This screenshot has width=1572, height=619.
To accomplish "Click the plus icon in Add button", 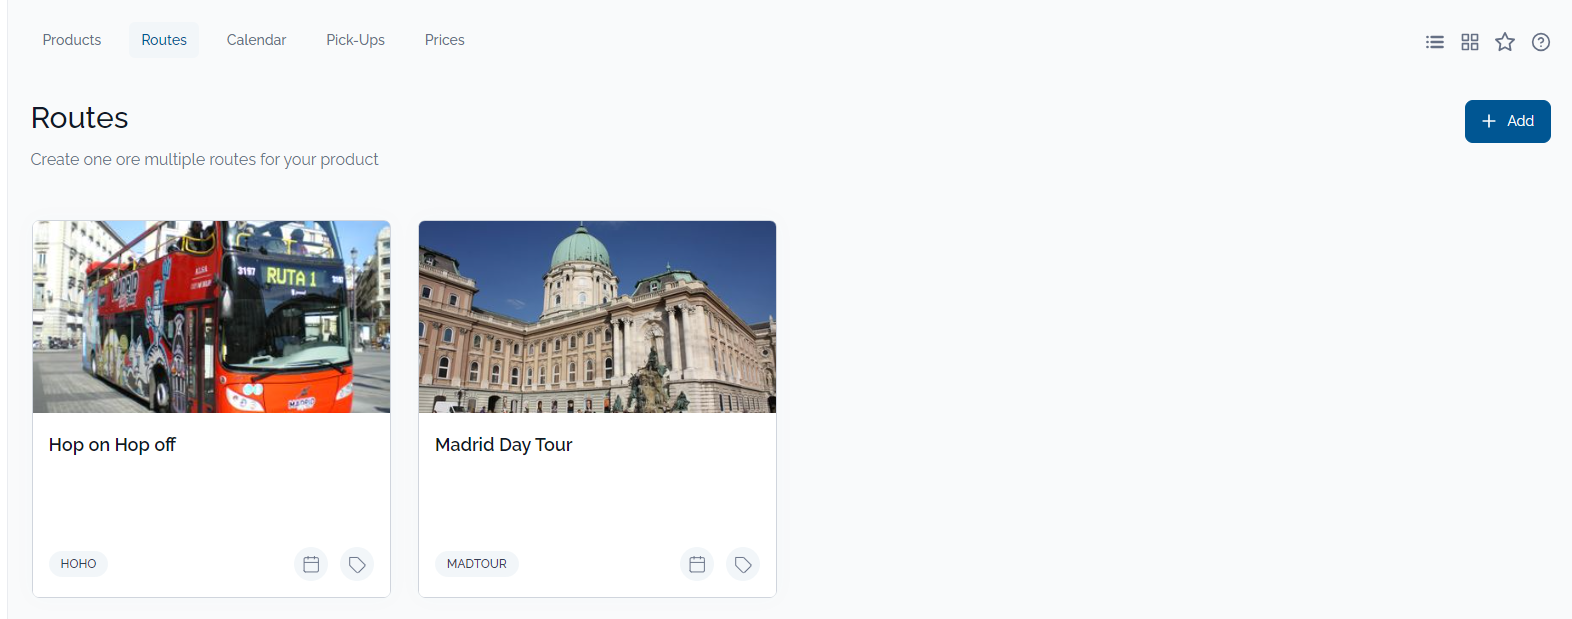I will (1489, 121).
